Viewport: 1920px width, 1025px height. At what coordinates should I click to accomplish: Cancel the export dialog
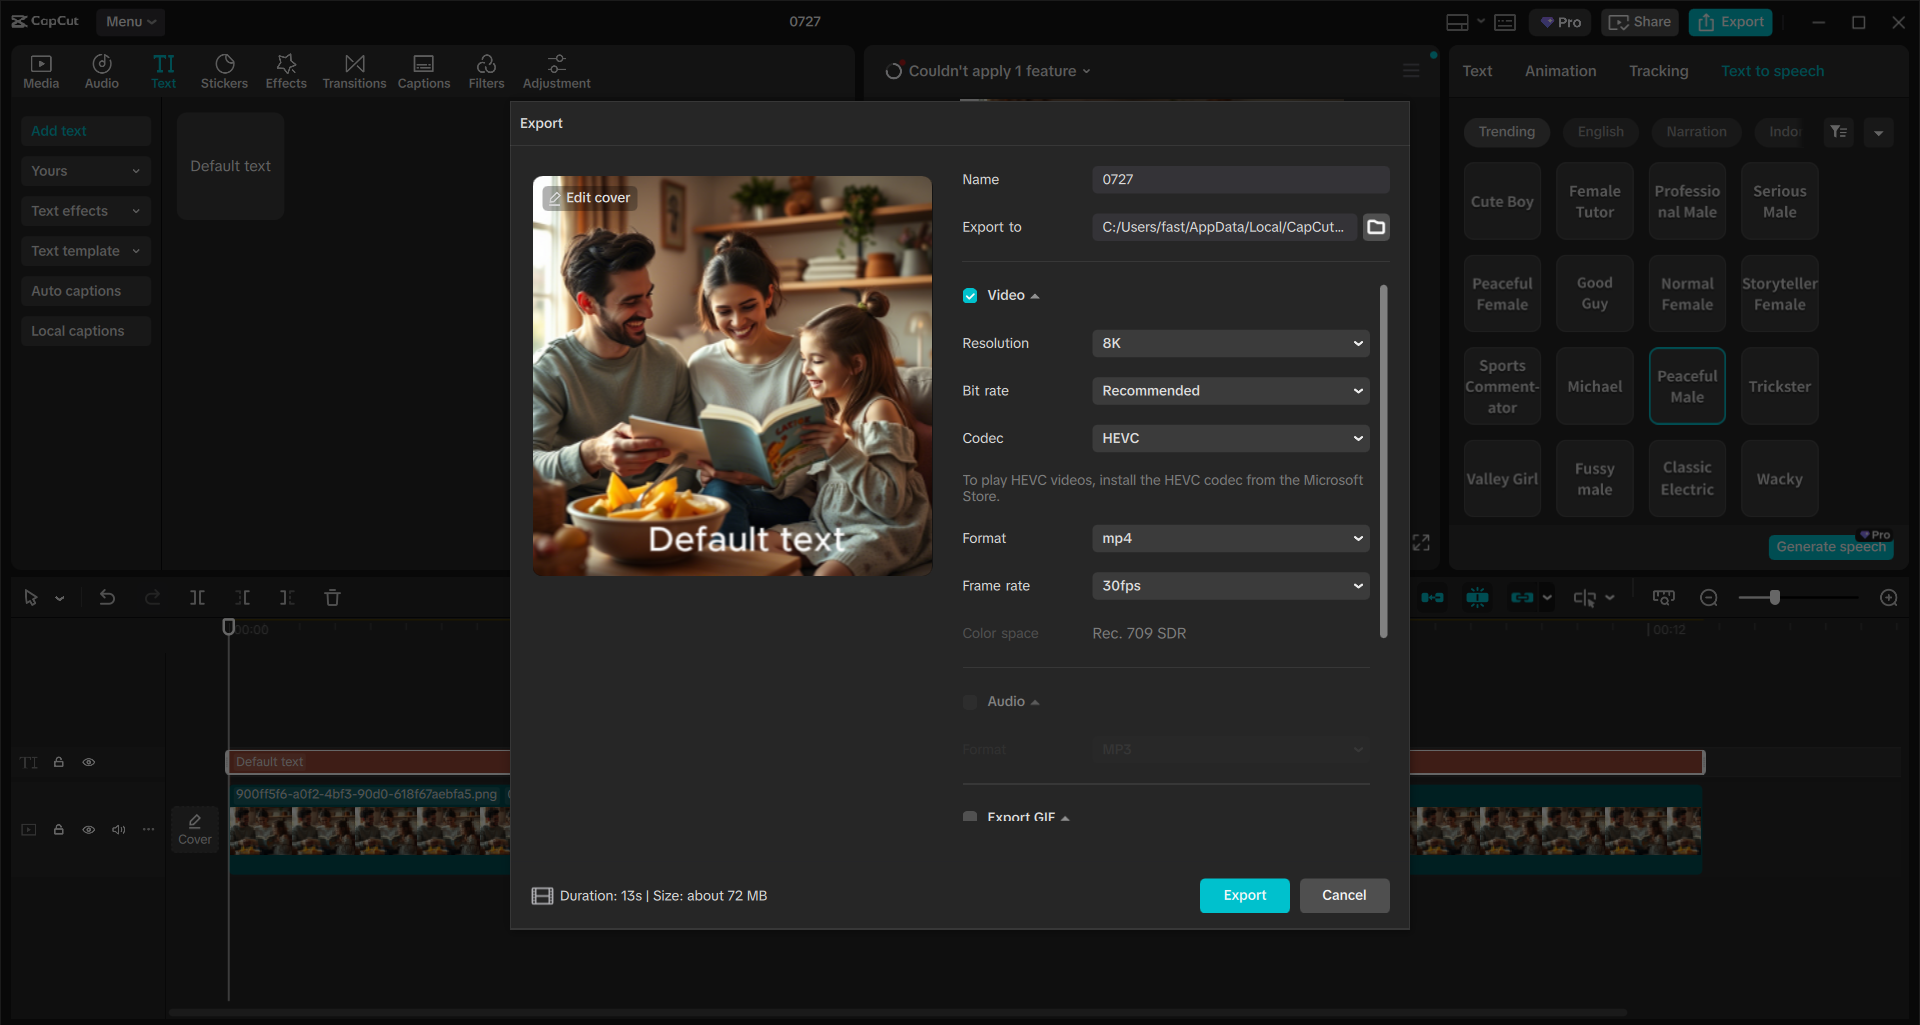pos(1344,895)
